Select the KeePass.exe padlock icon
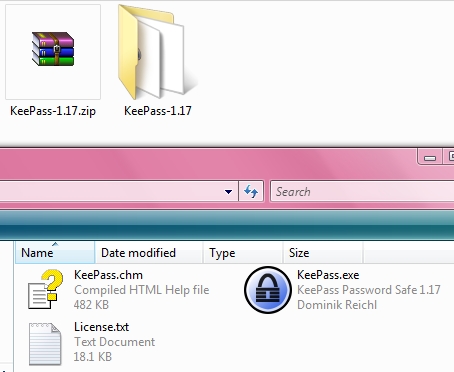Viewport: 454px width, 372px height. (x=267, y=290)
